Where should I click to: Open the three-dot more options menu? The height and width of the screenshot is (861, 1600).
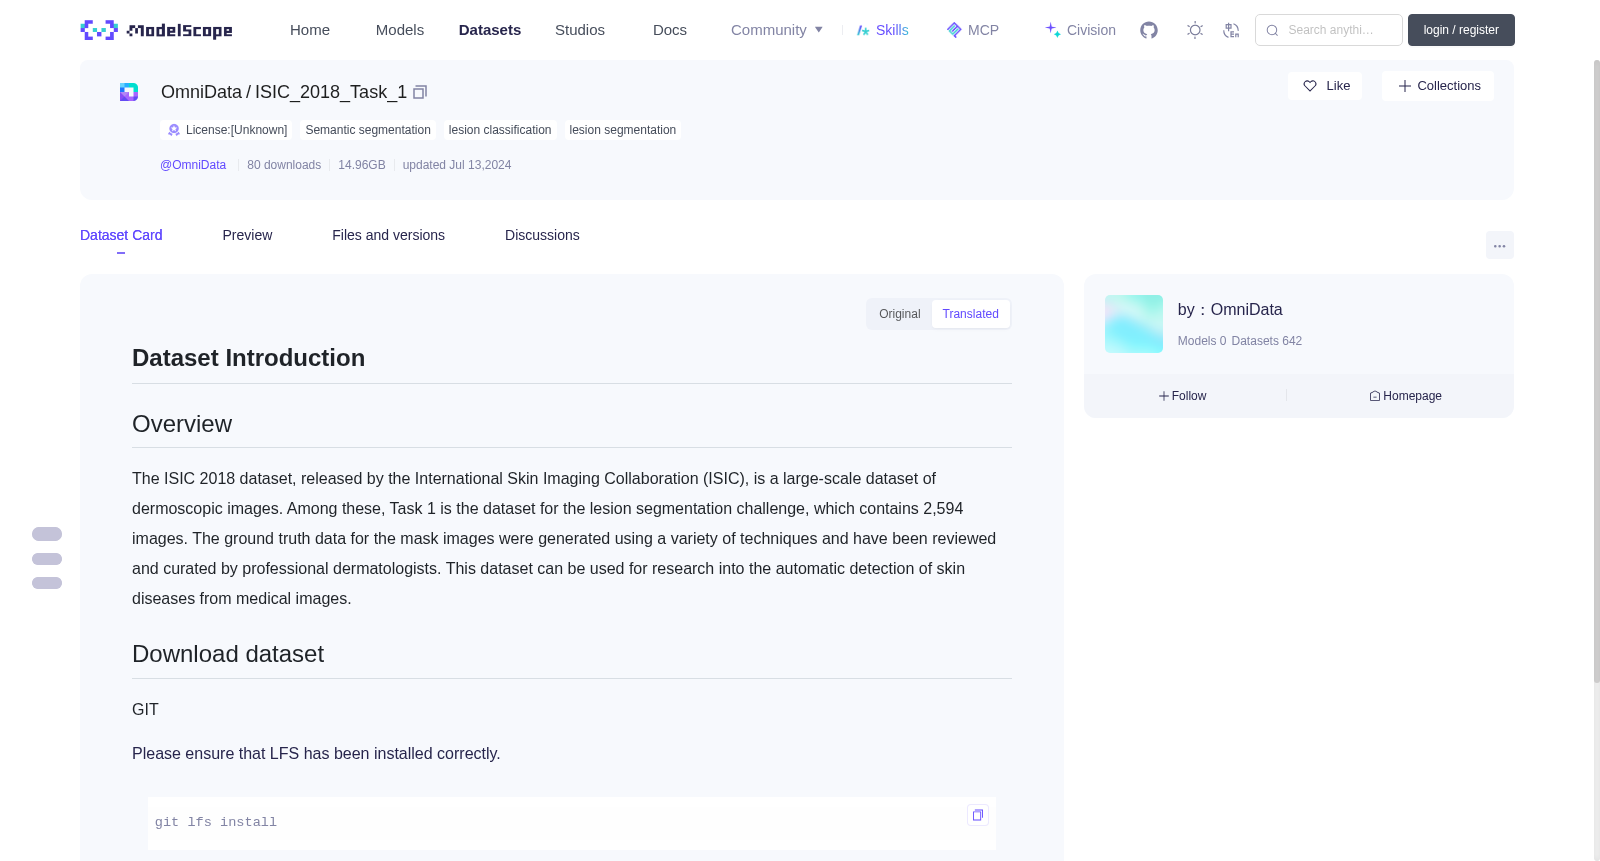pos(1500,245)
